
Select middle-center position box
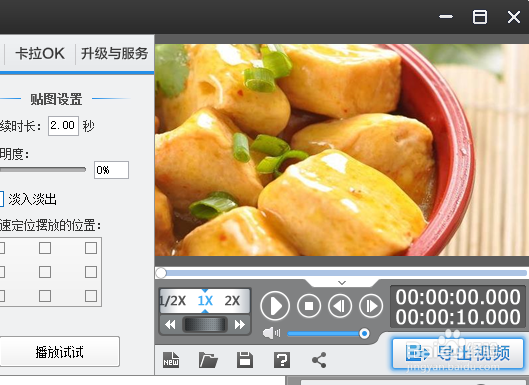coord(45,272)
